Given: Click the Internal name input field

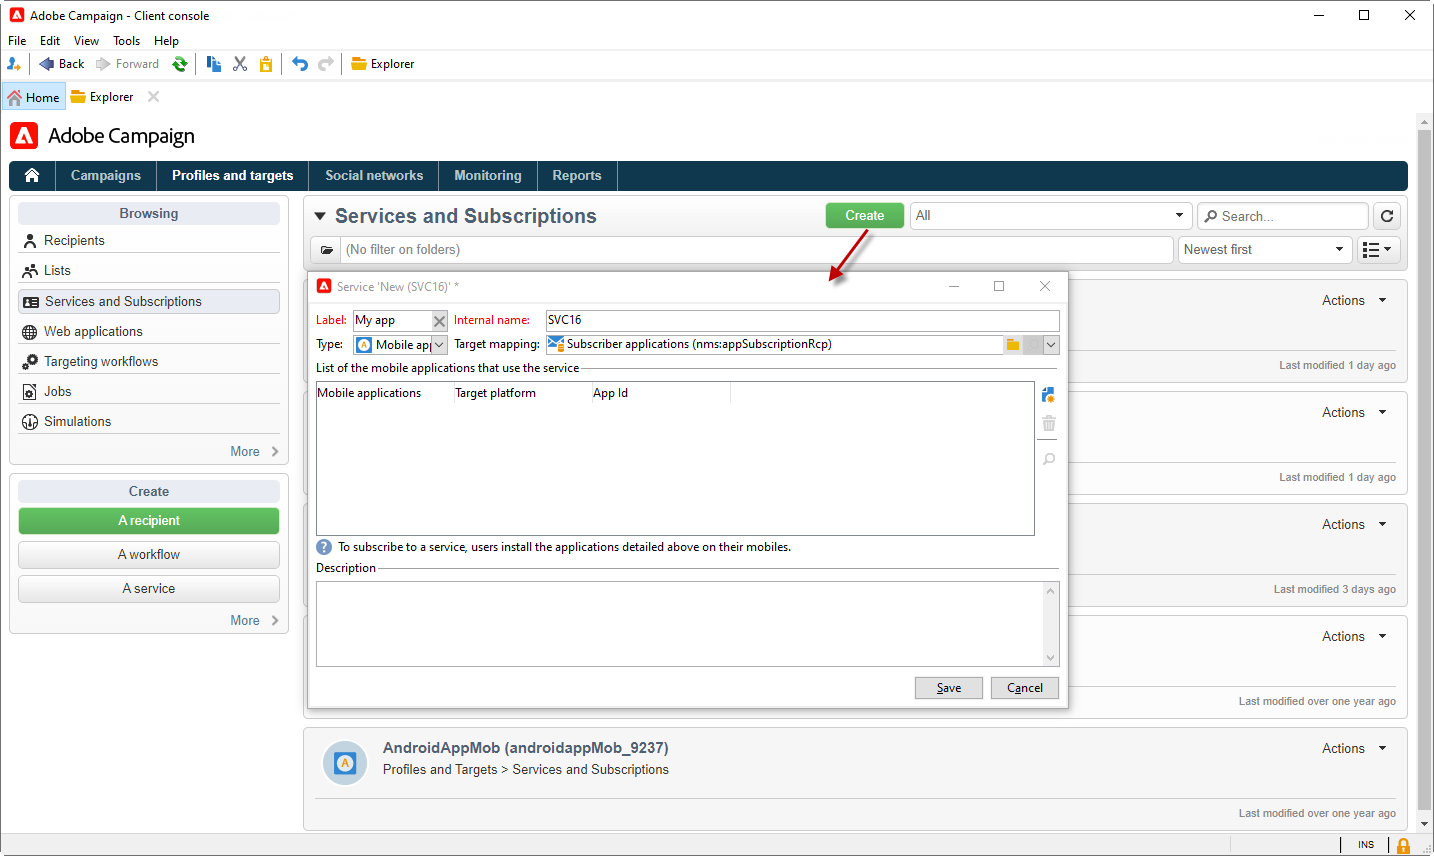Looking at the screenshot, I should 802,321.
